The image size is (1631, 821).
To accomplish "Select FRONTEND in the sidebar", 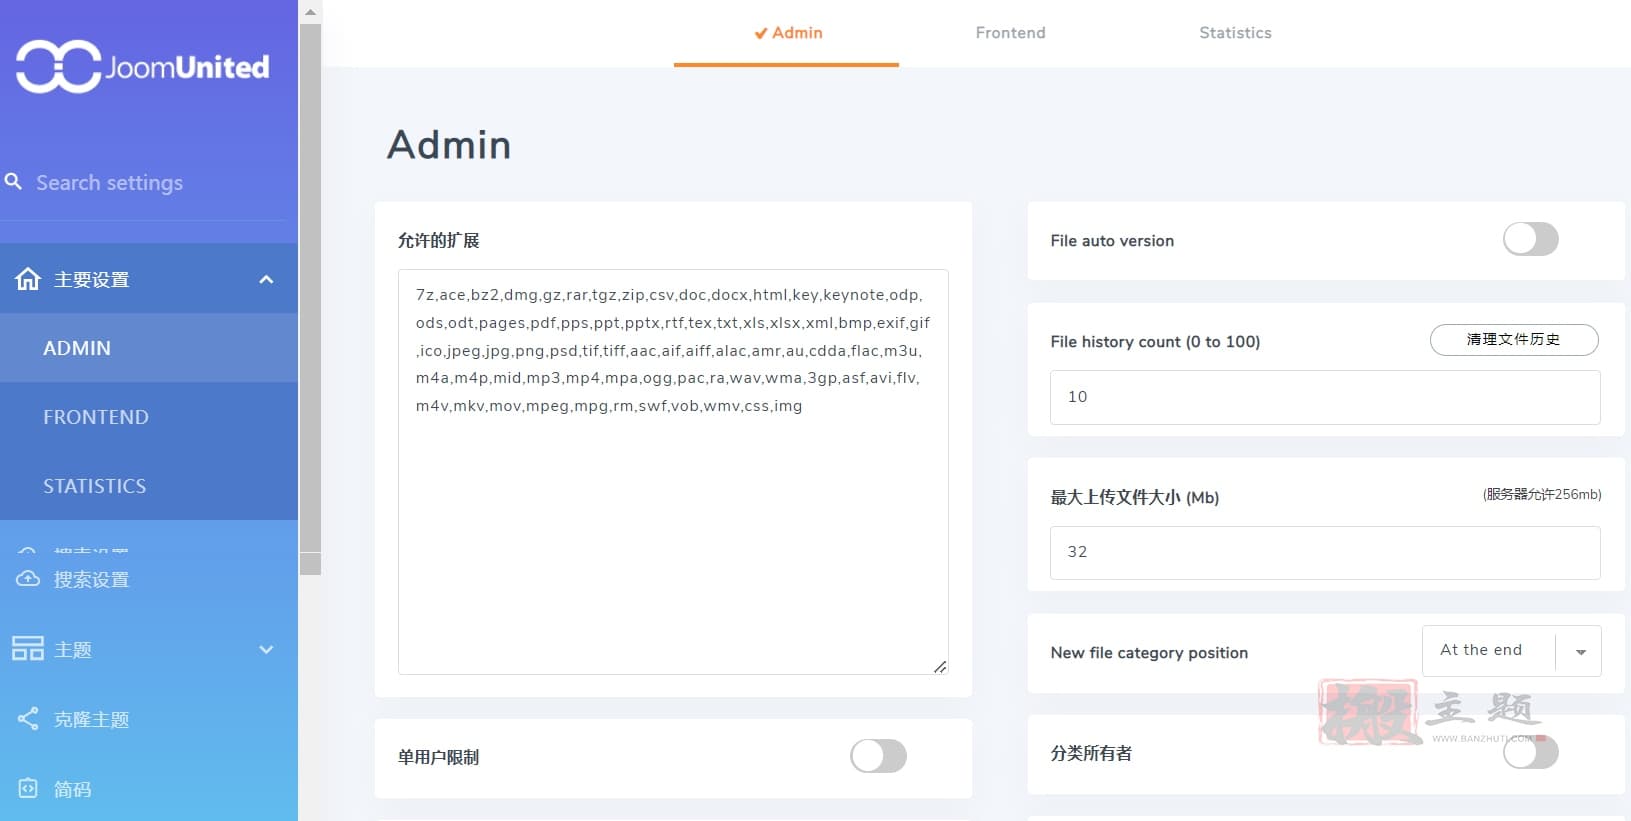I will 149,417.
